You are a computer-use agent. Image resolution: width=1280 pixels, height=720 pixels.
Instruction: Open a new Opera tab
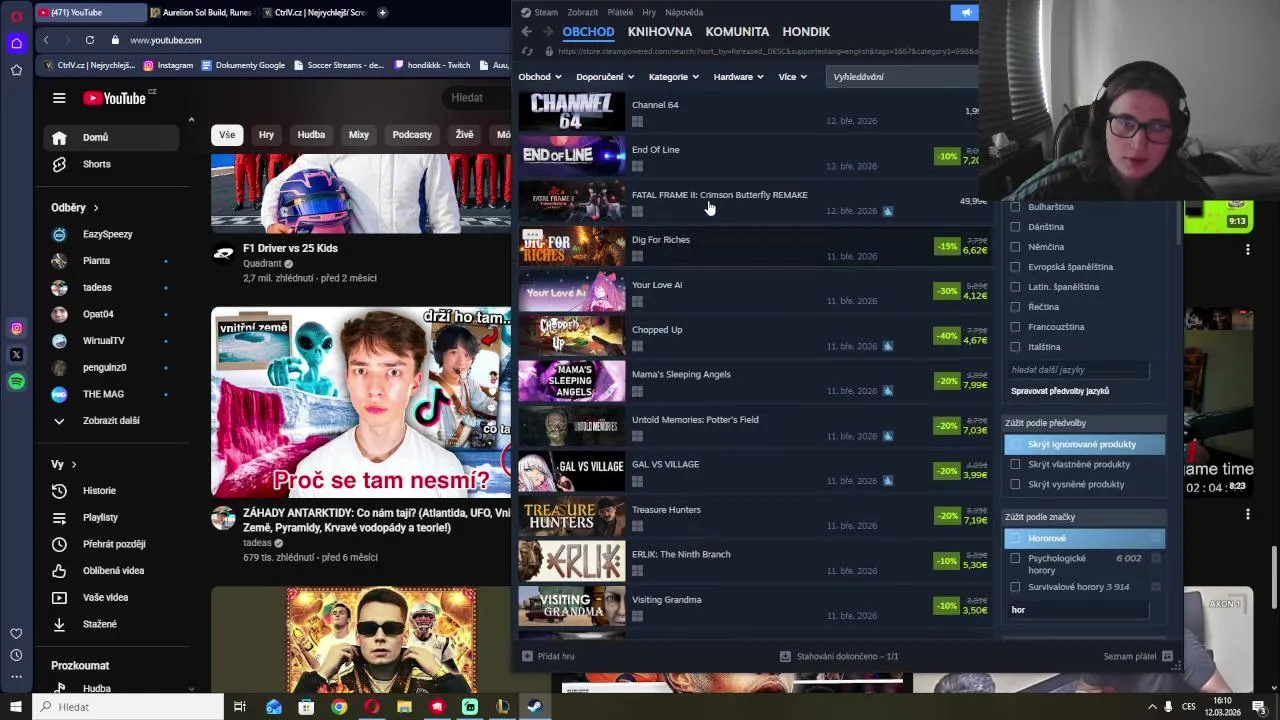click(382, 12)
